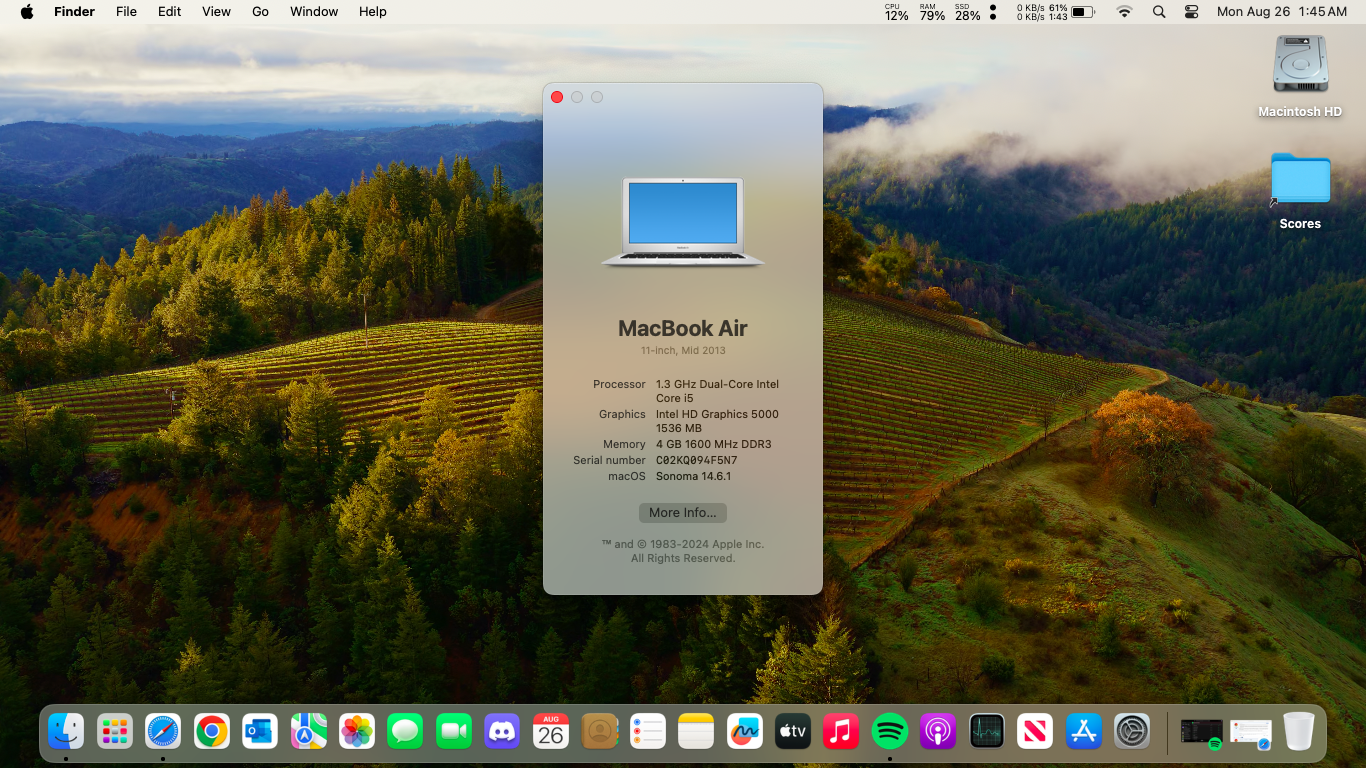The image size is (1366, 768).
Task: Click the CPU 12% menu bar indicator
Action: pos(896,12)
